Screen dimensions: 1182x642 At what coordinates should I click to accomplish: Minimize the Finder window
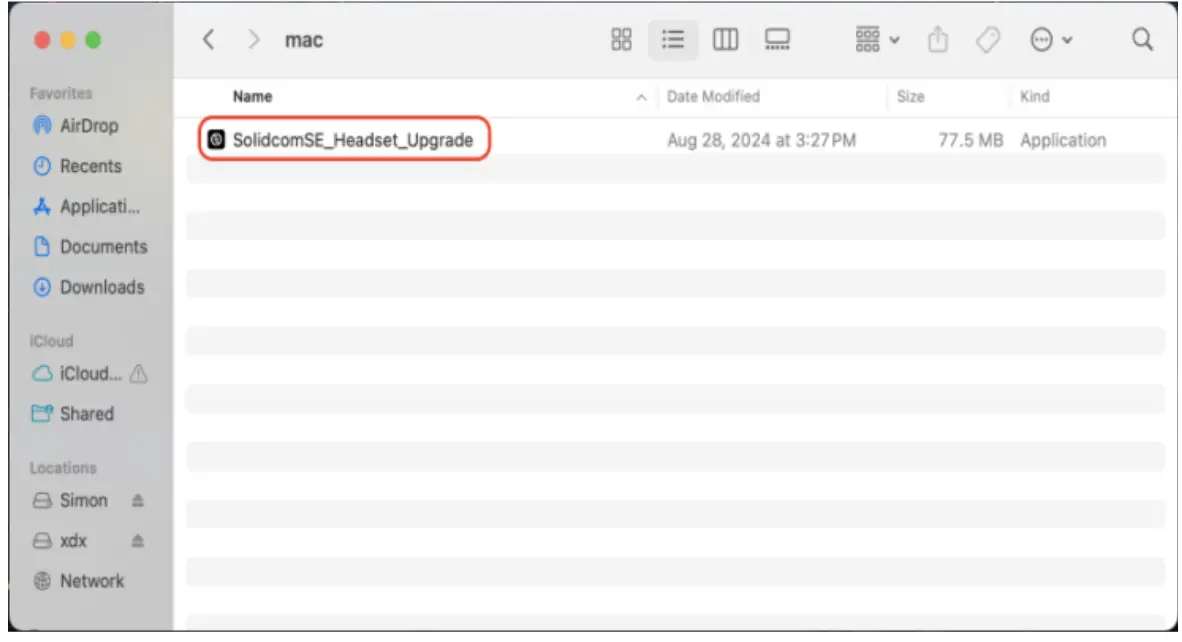tap(68, 40)
